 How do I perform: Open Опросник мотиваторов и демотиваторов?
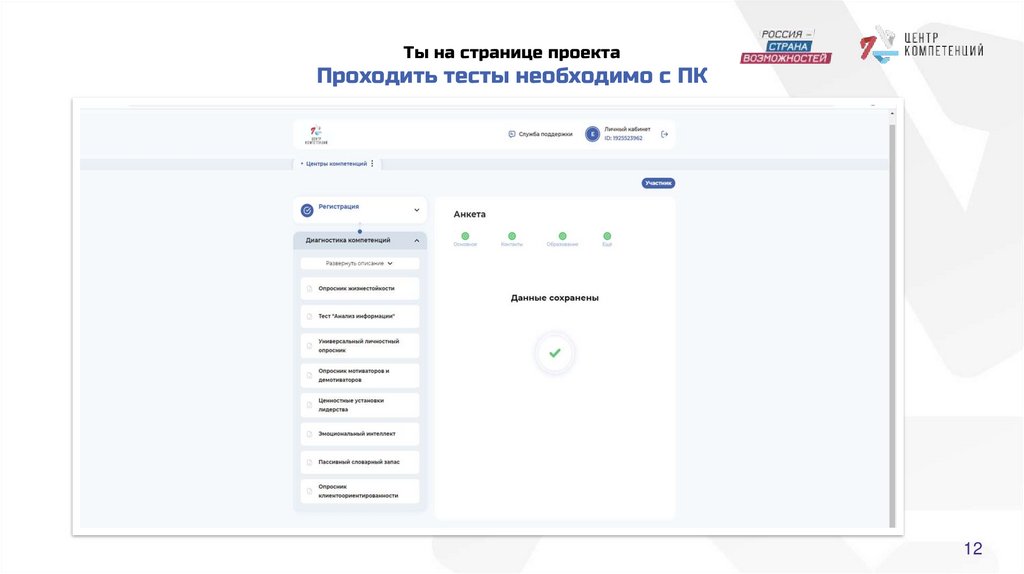point(360,375)
